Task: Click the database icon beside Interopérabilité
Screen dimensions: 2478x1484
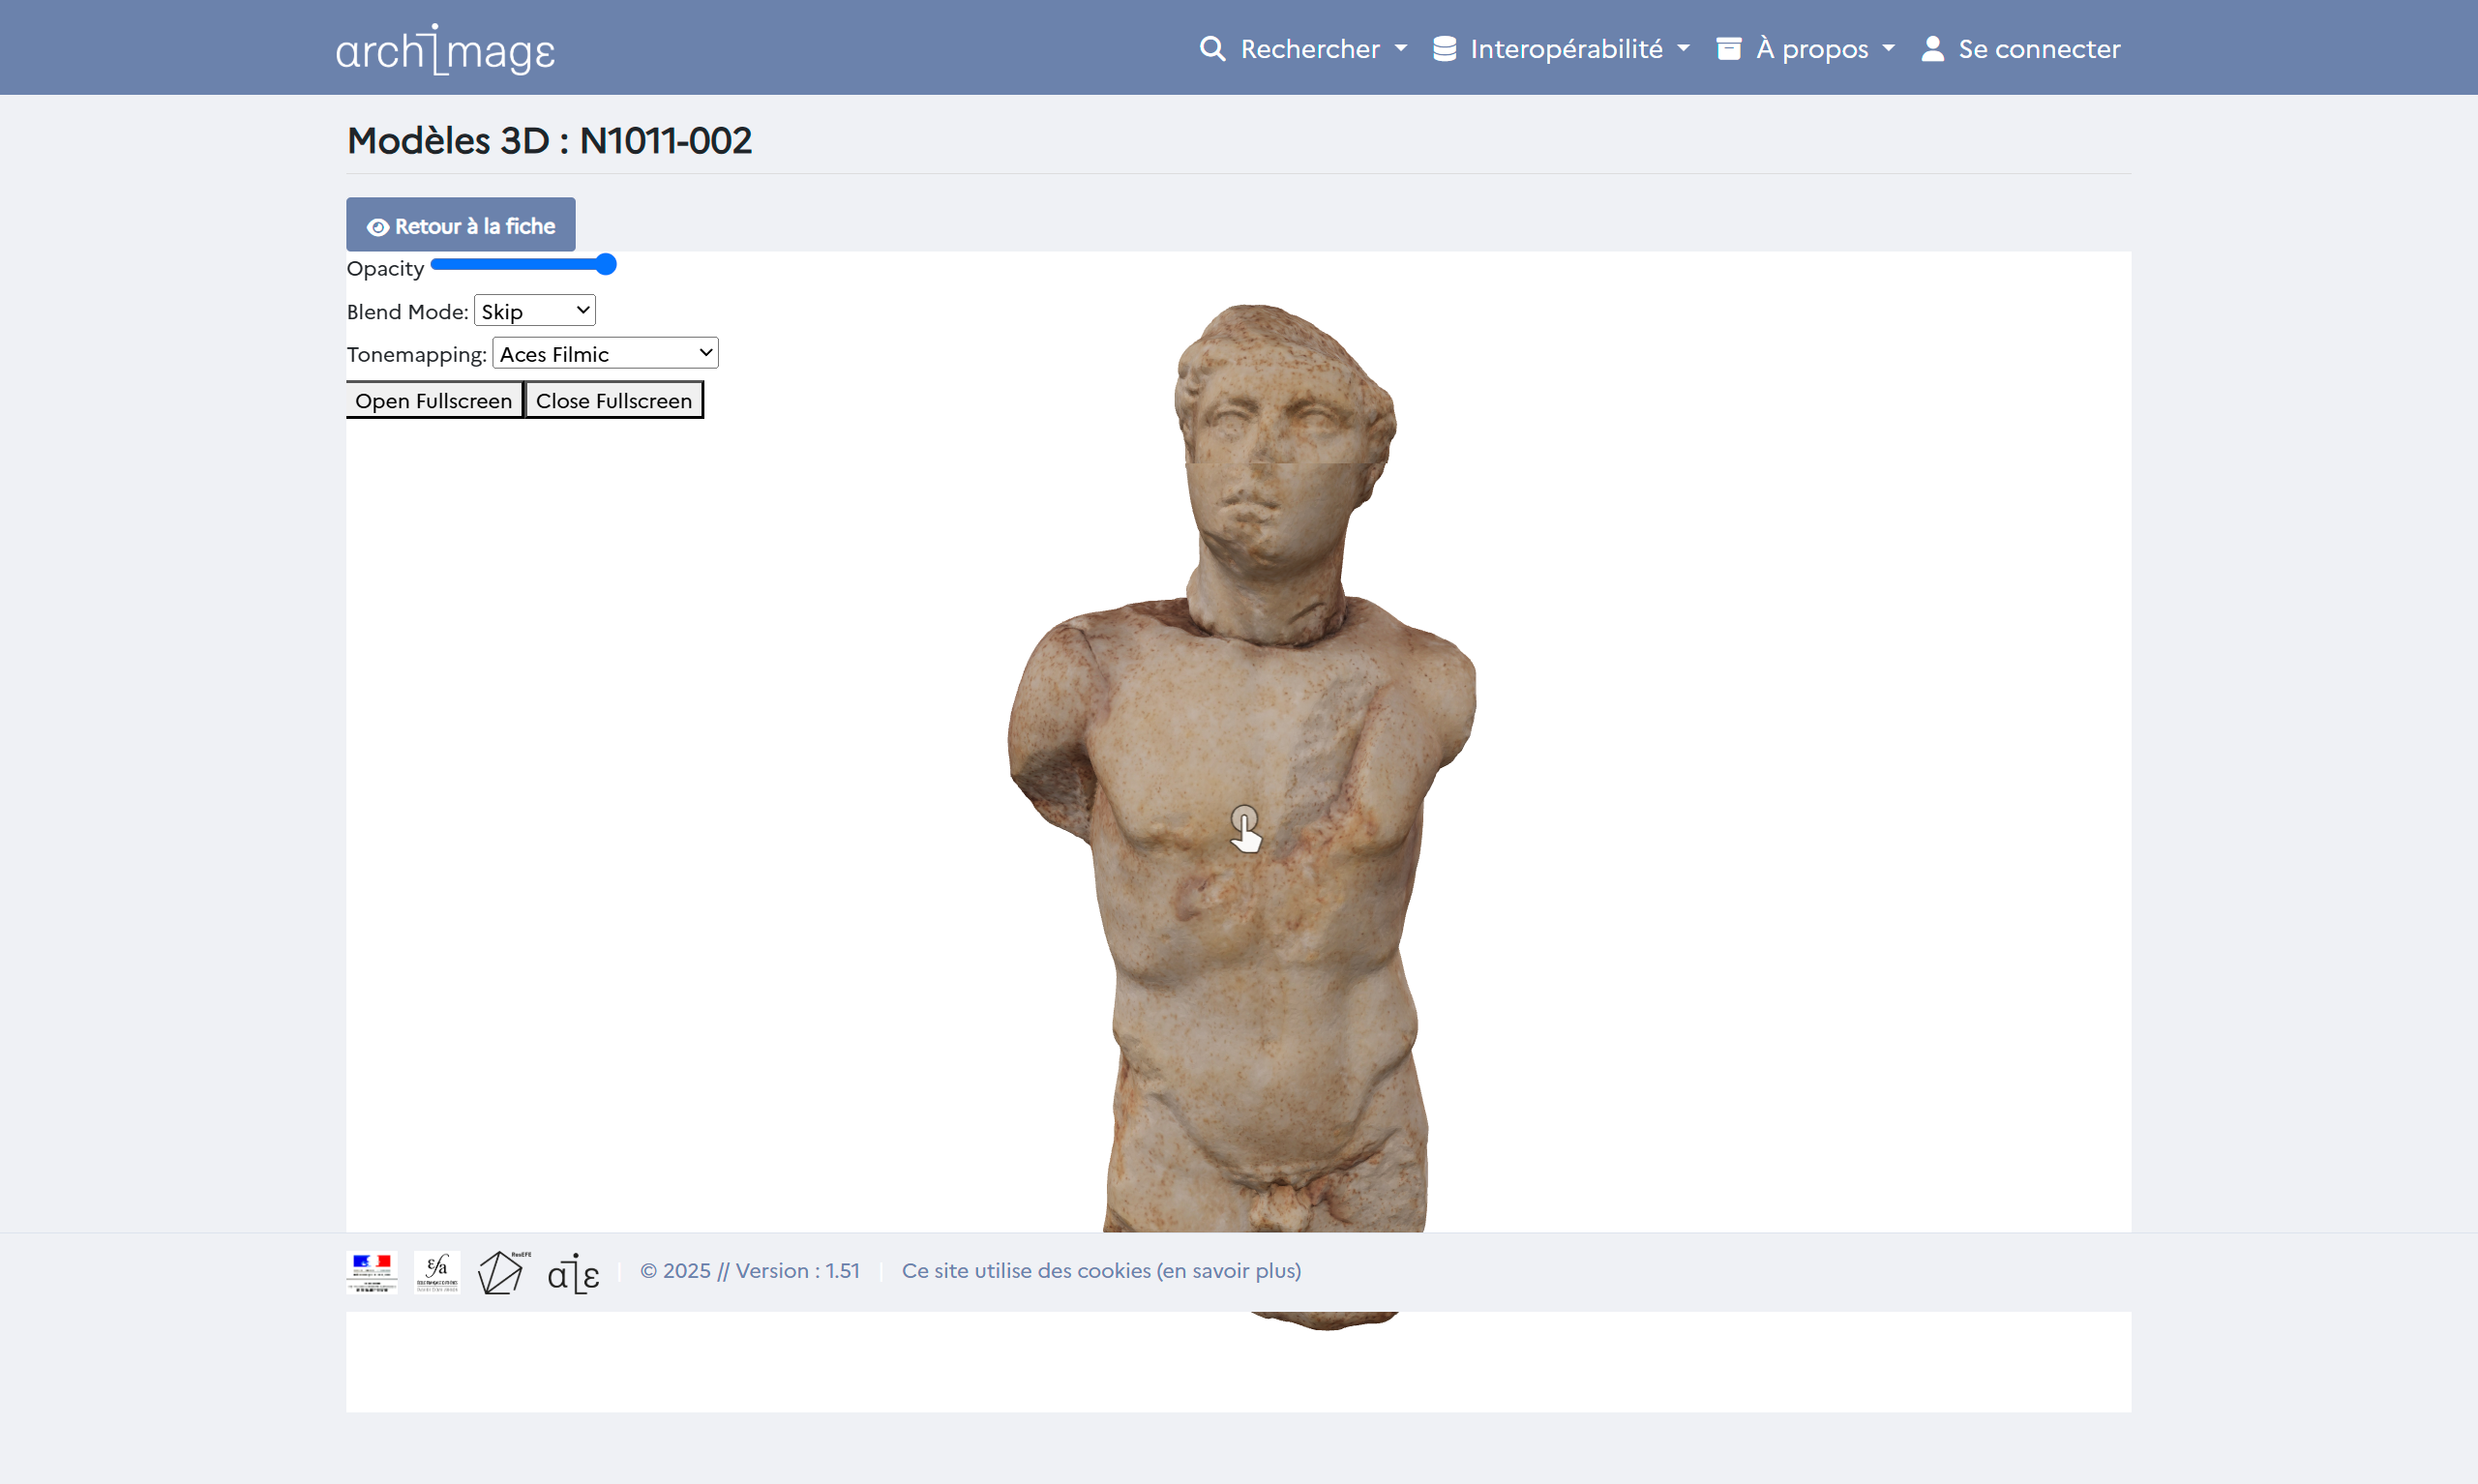Action: 1444,49
